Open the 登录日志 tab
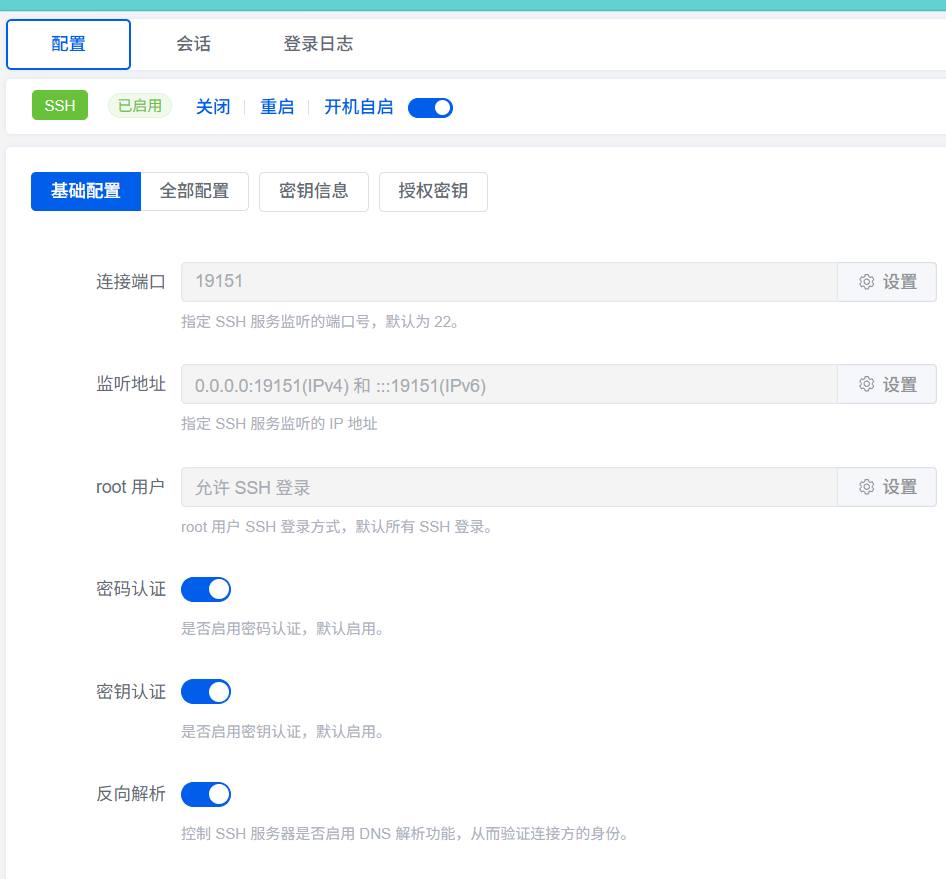The image size is (946, 879). pyautogui.click(x=318, y=44)
